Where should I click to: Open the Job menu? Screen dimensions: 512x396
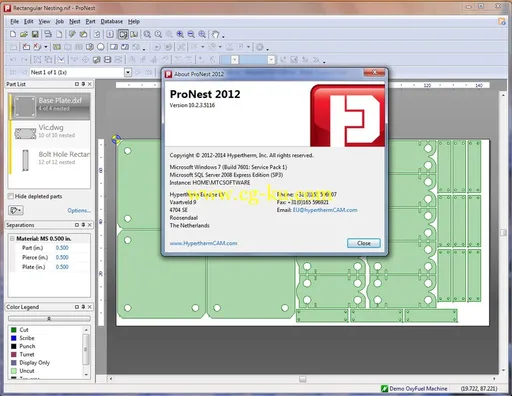pyautogui.click(x=59, y=22)
